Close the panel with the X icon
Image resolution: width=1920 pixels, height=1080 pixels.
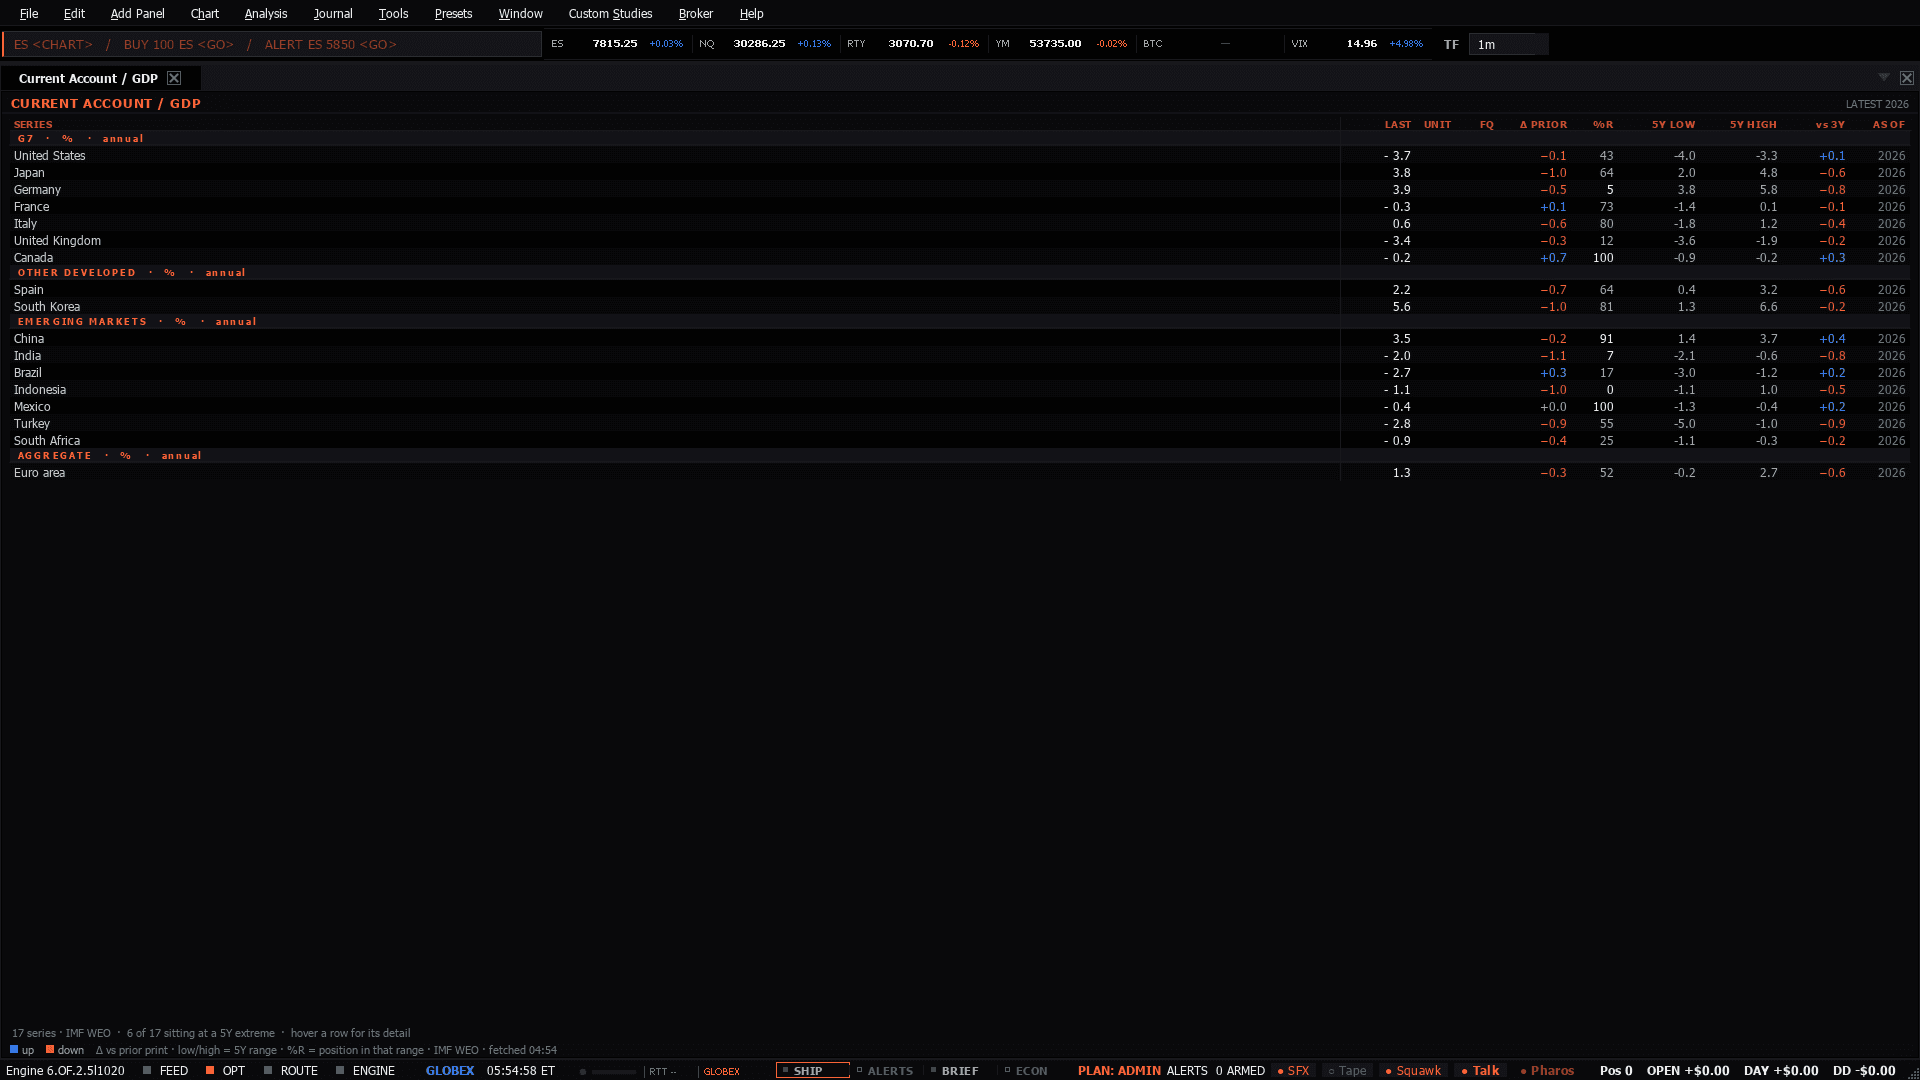(1907, 78)
